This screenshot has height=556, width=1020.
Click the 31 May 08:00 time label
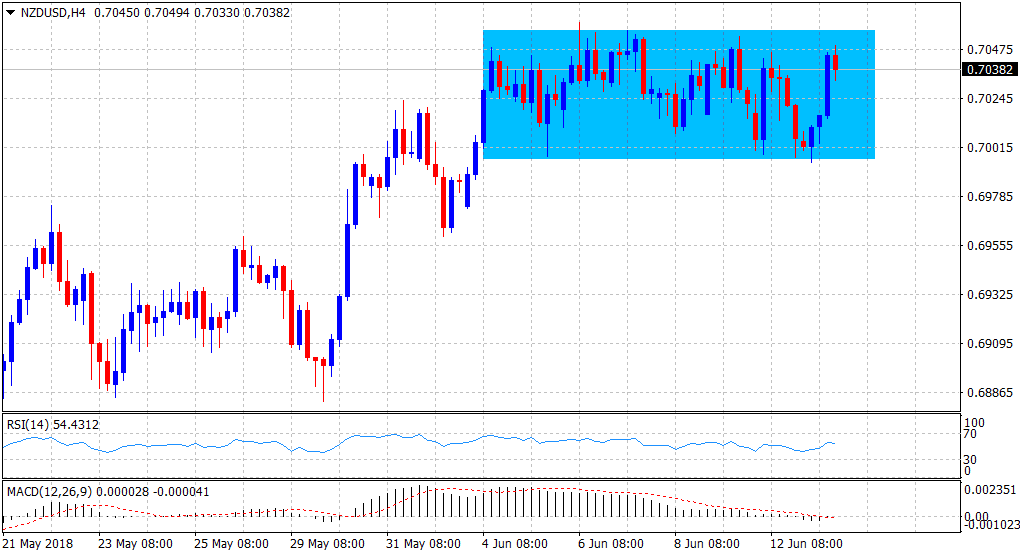(423, 544)
